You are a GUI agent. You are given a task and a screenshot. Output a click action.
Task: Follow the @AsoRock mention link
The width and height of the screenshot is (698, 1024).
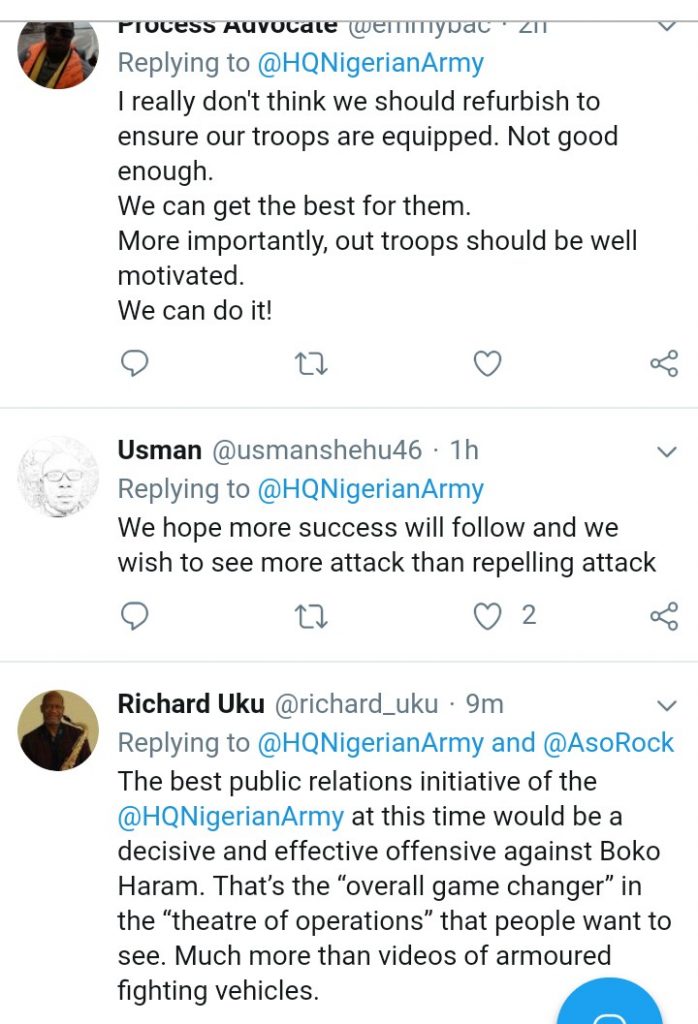pyautogui.click(x=609, y=742)
